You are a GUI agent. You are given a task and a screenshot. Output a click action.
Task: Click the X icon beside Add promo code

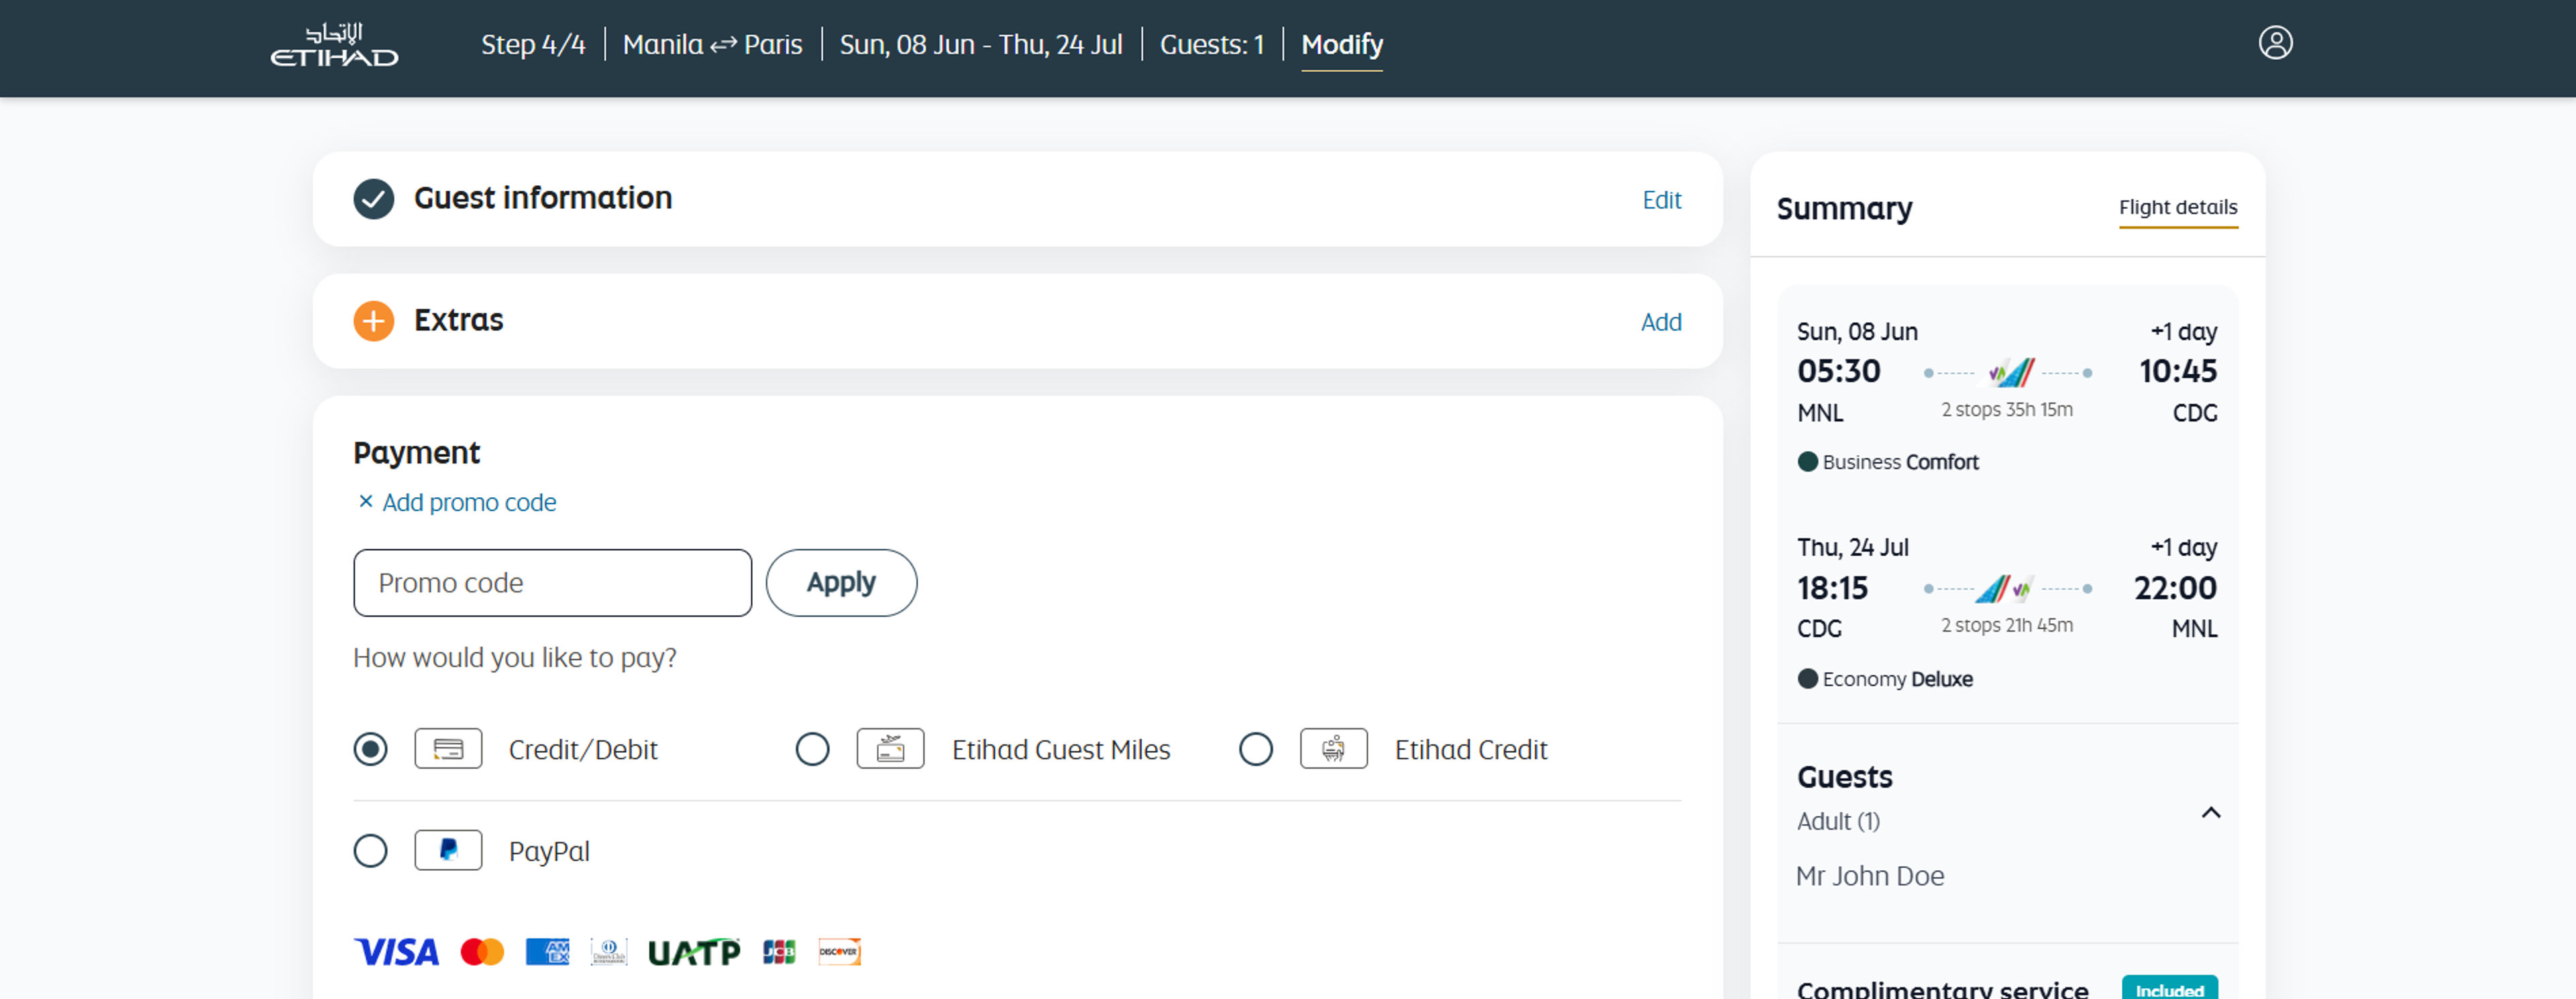[x=366, y=501]
